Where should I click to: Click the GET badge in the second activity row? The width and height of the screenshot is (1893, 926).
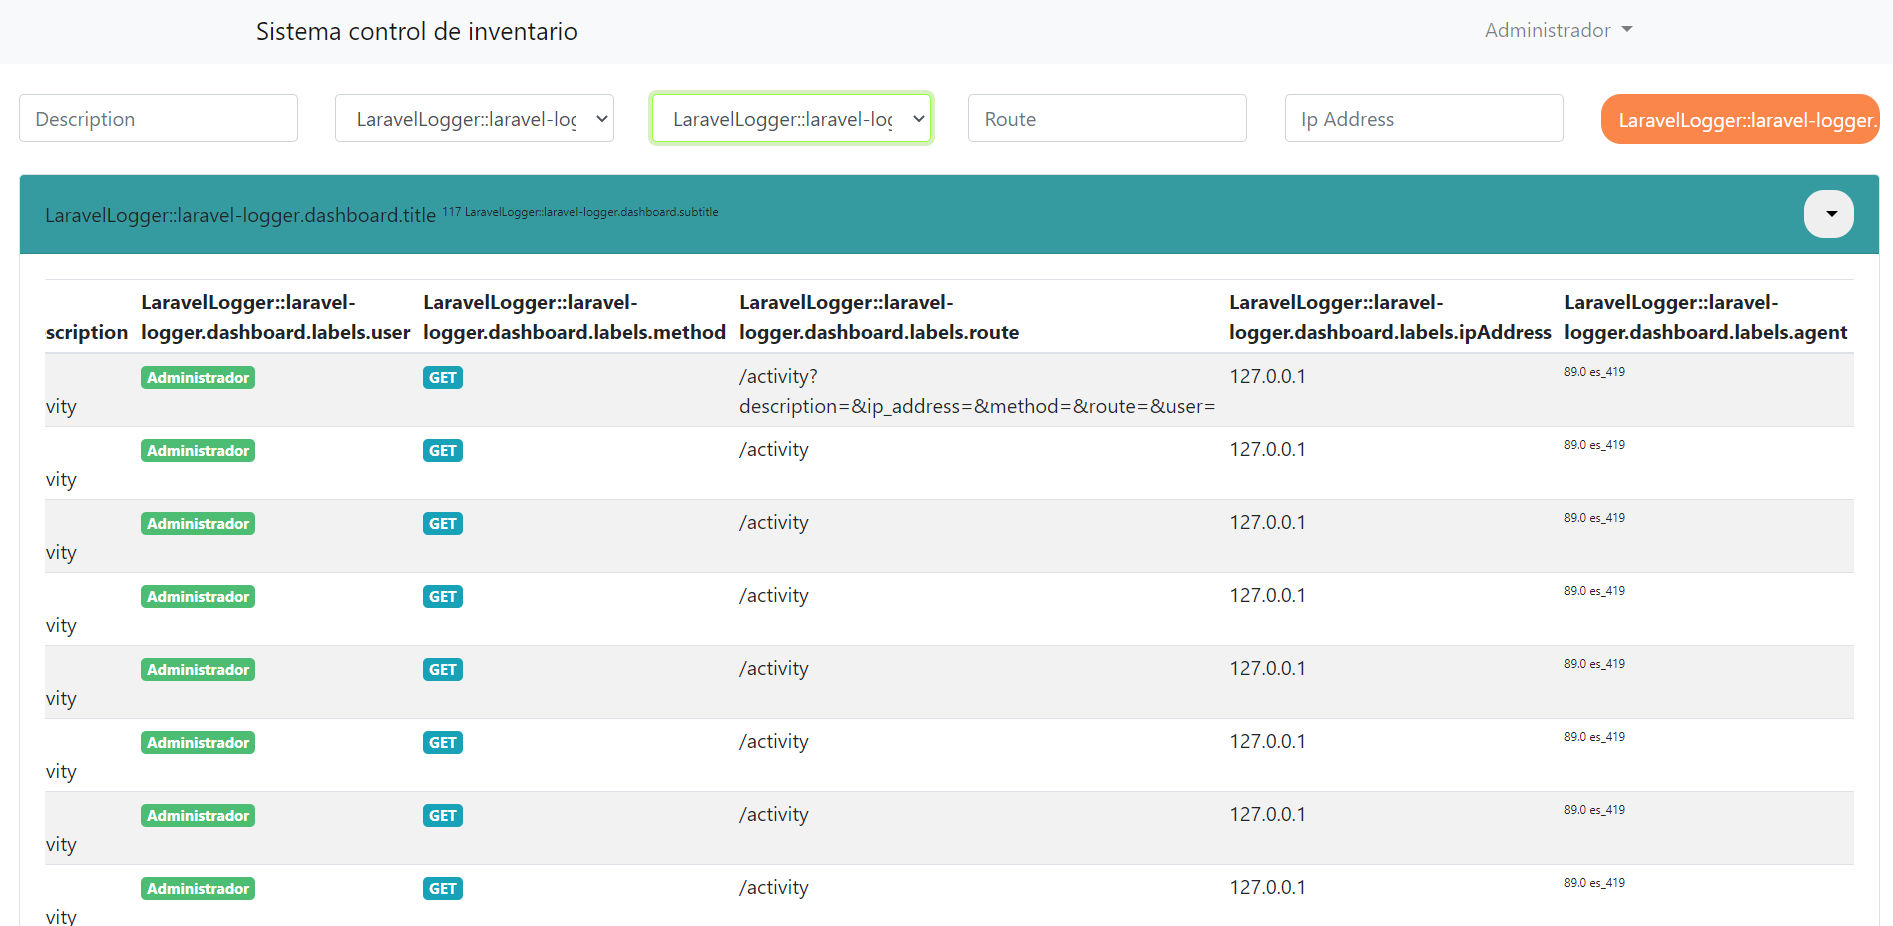point(442,450)
